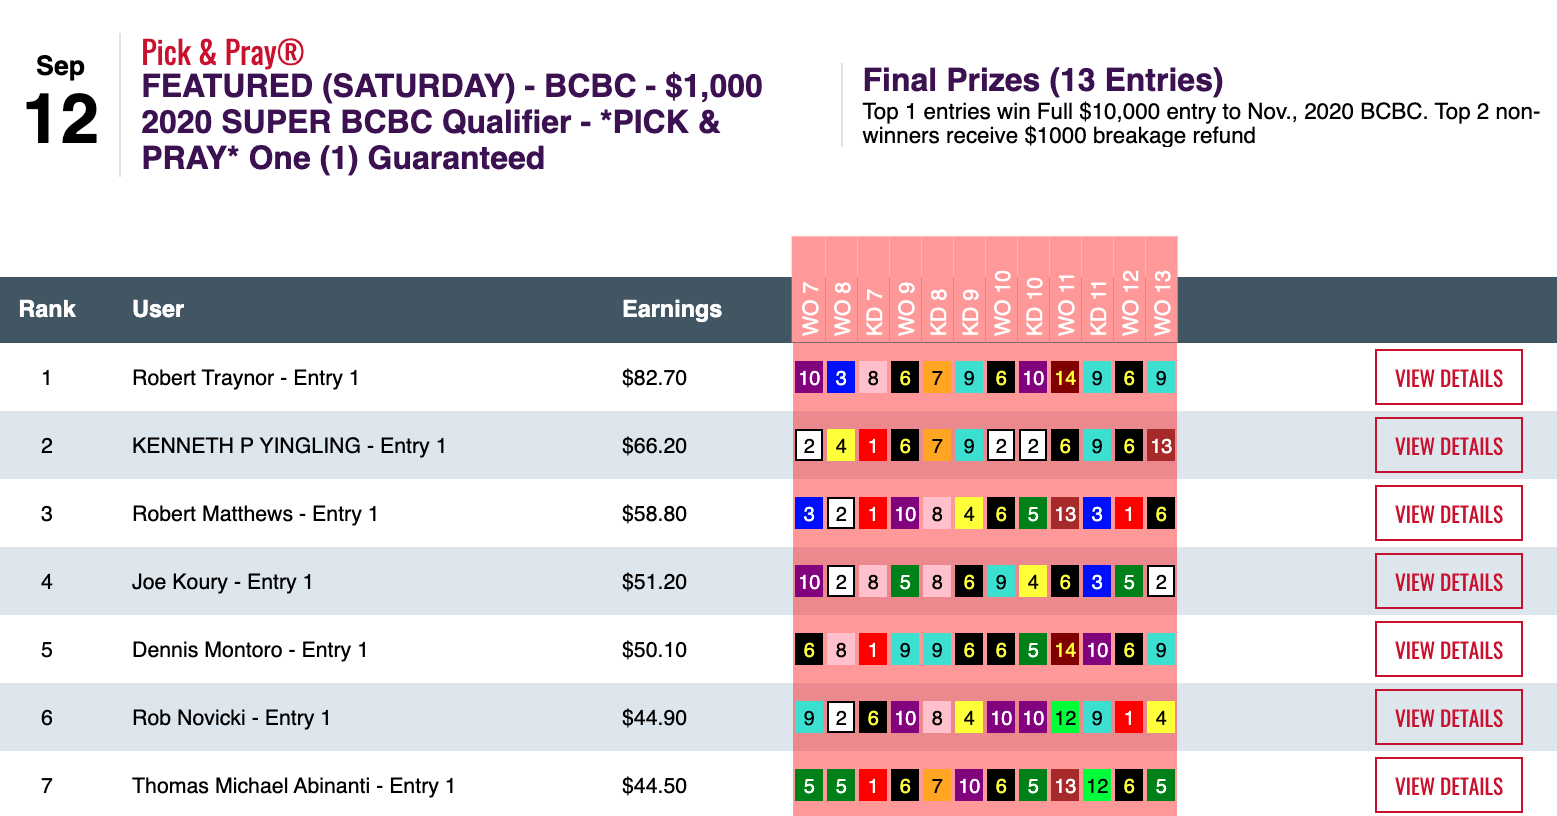Click View Details for Rob Novicki

1448,718
